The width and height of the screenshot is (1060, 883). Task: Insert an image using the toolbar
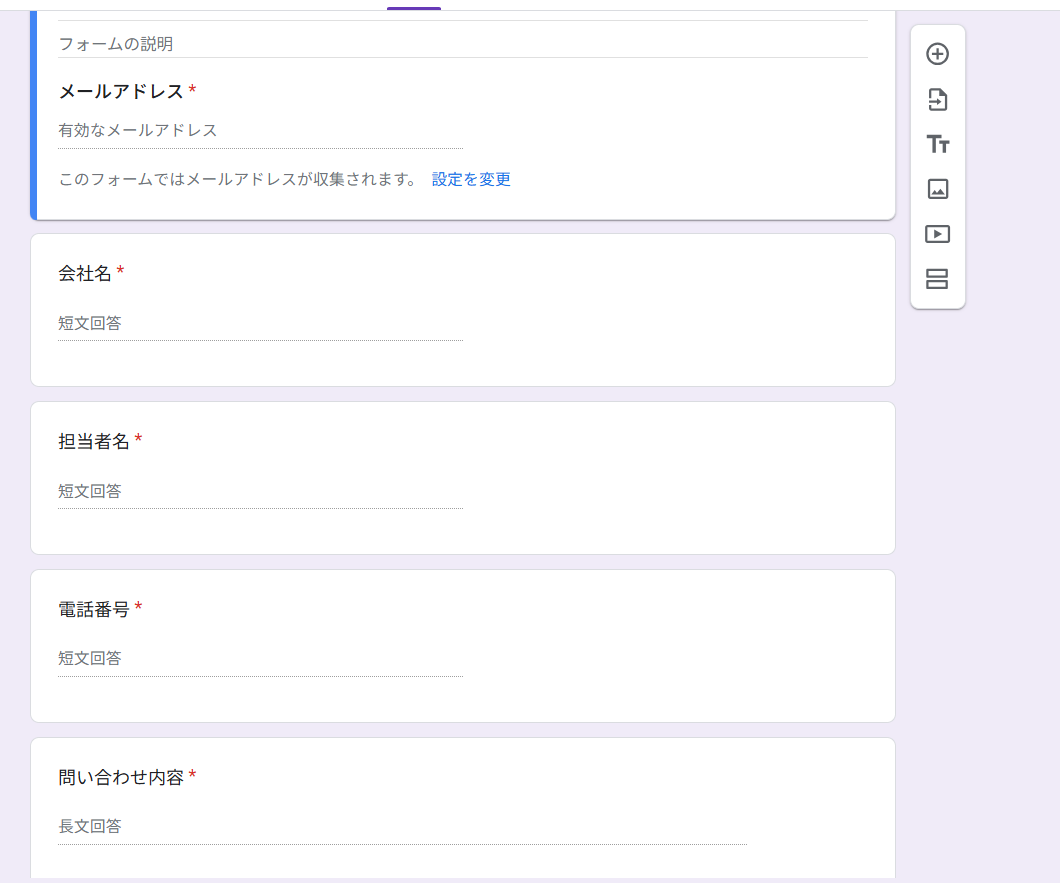pos(937,189)
